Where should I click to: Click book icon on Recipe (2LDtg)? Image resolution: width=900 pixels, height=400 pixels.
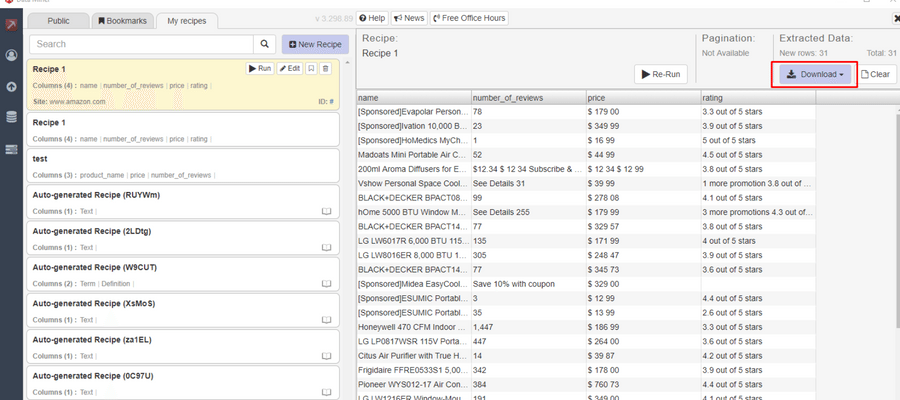click(x=326, y=247)
